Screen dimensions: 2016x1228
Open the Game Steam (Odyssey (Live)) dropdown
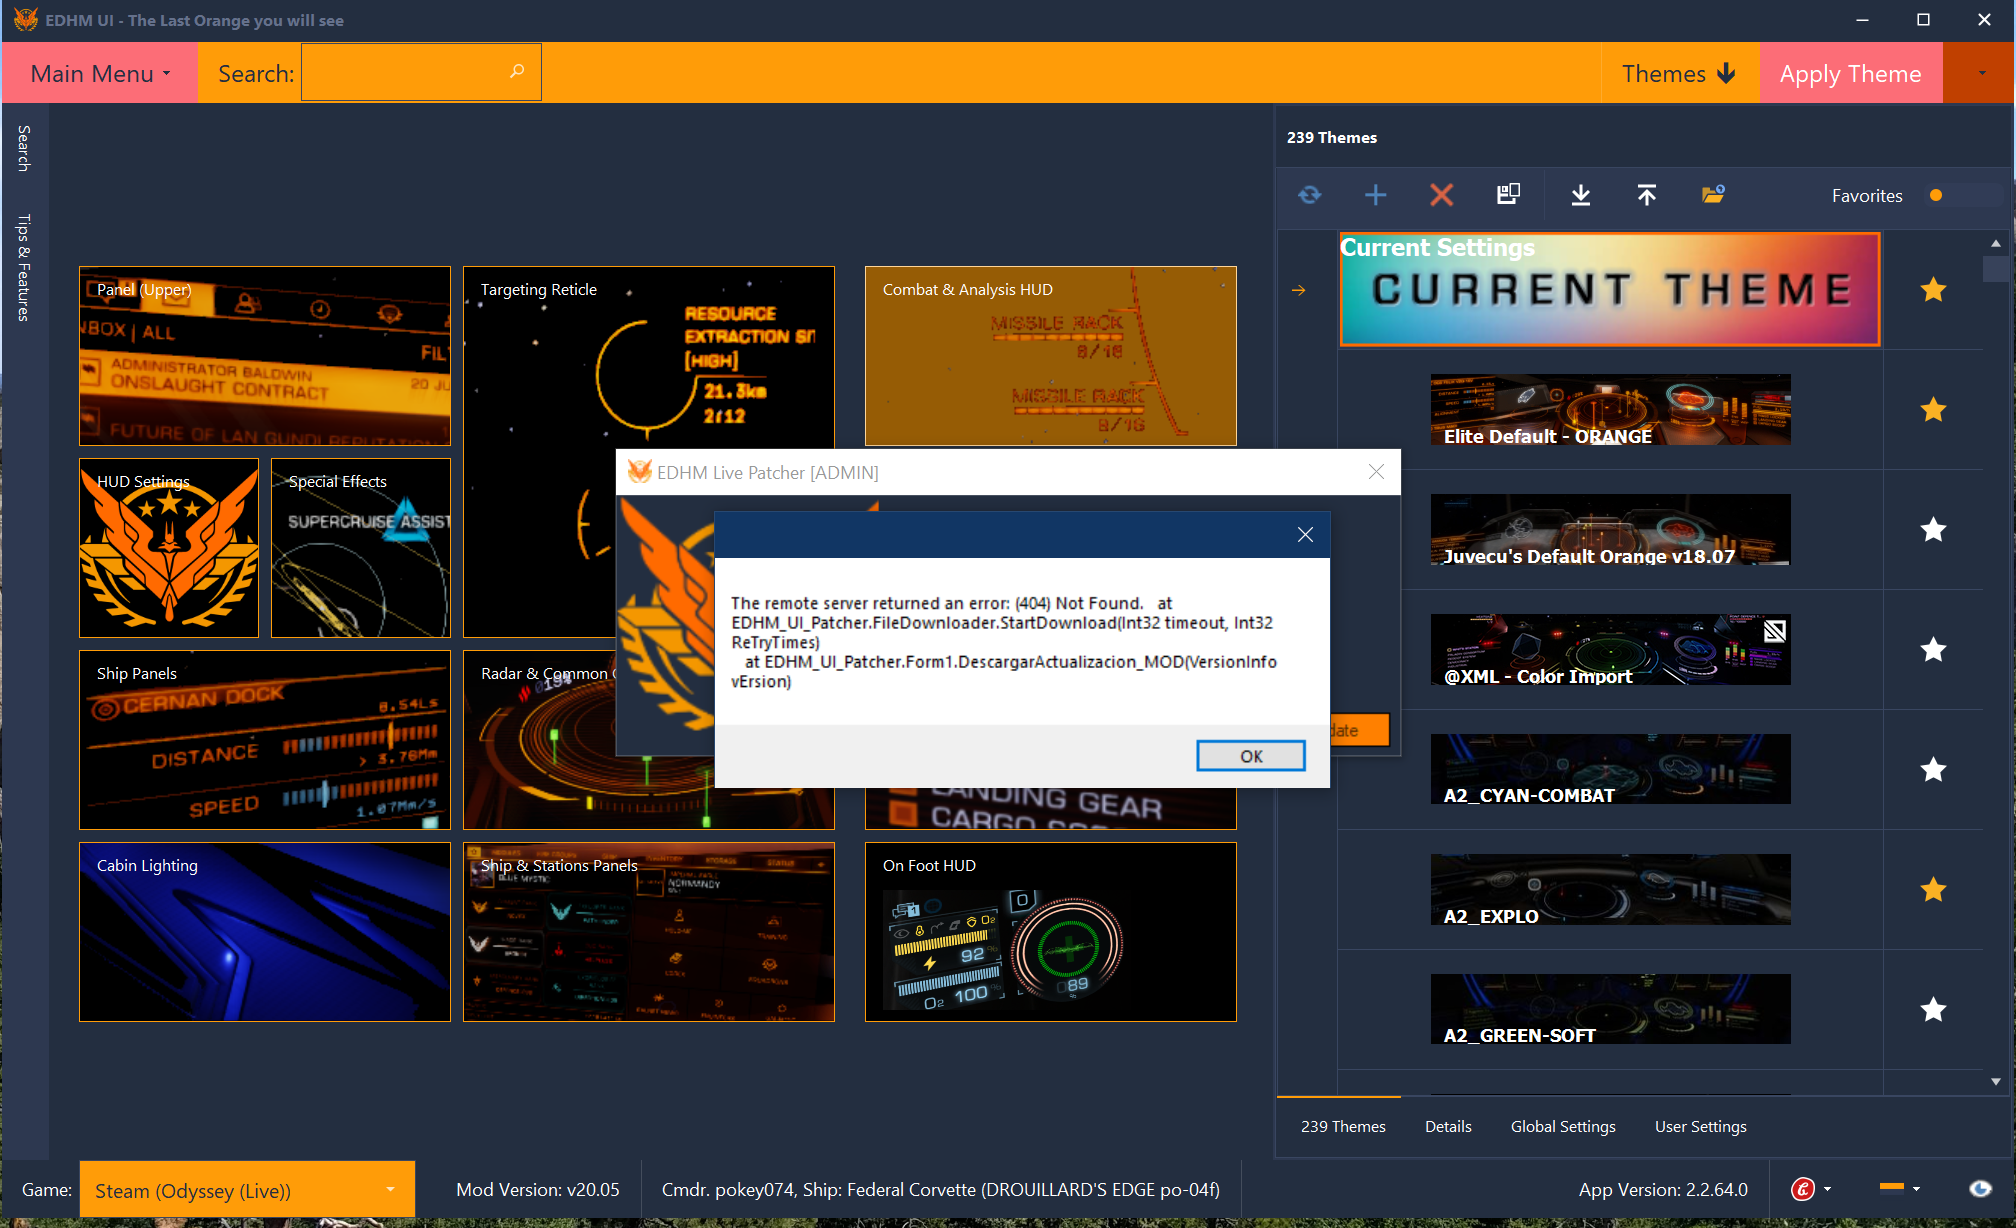click(247, 1190)
